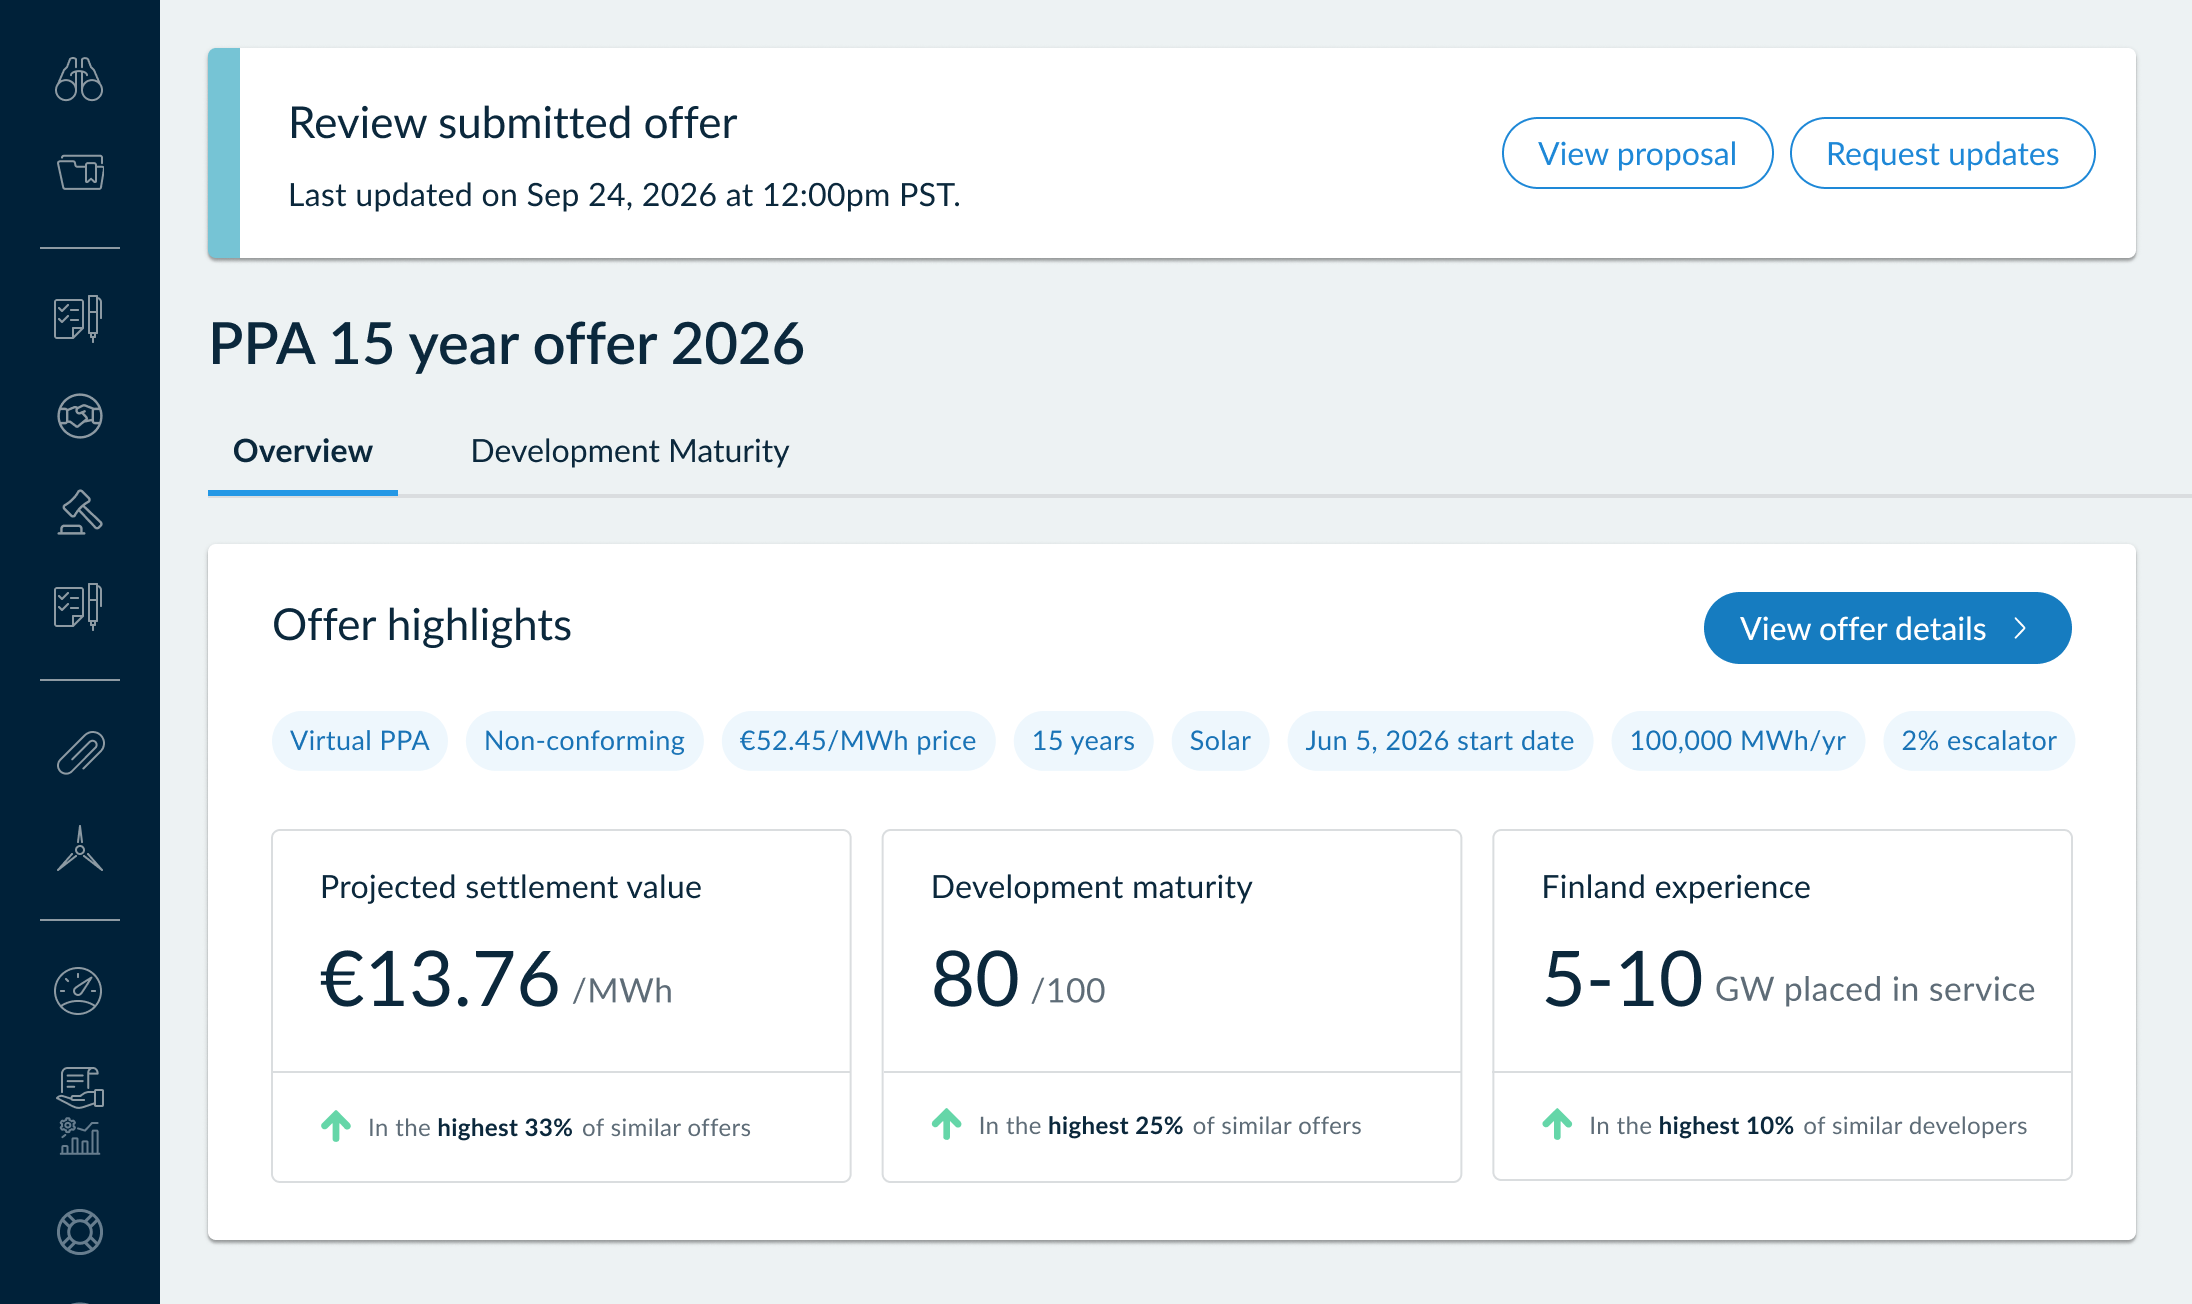
Task: Open the upper checklist and pen icon
Action: pyautogui.click(x=79, y=319)
